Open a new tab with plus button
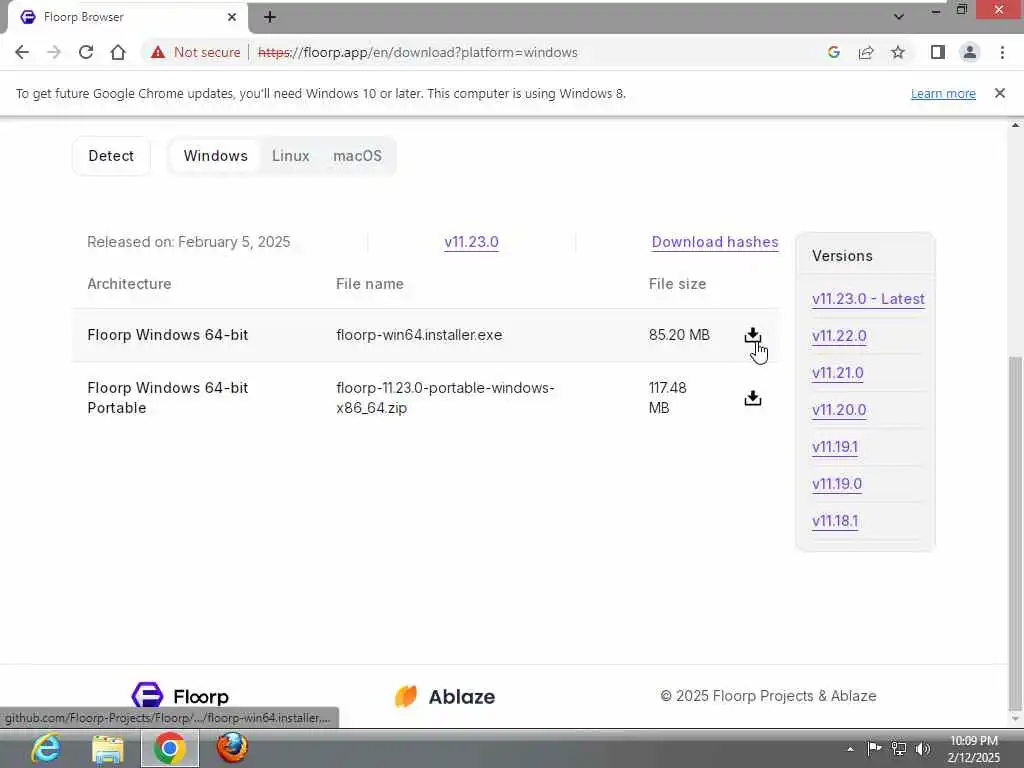Viewport: 1024px width, 768px height. click(270, 17)
